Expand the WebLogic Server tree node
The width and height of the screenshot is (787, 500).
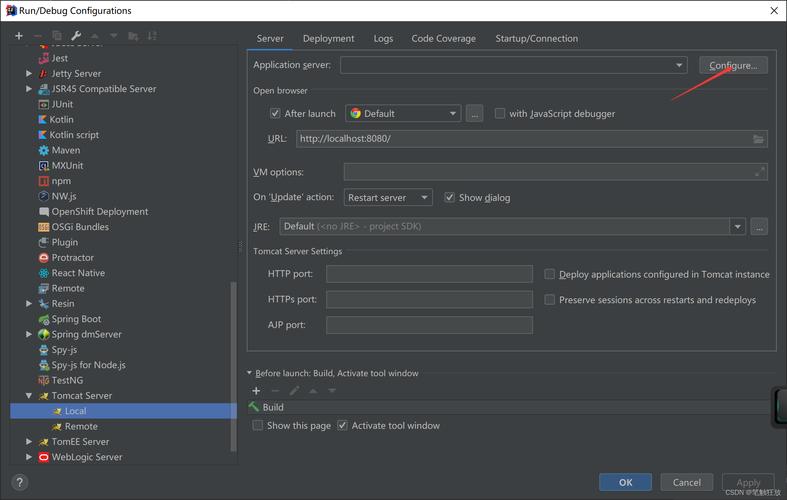coord(29,457)
